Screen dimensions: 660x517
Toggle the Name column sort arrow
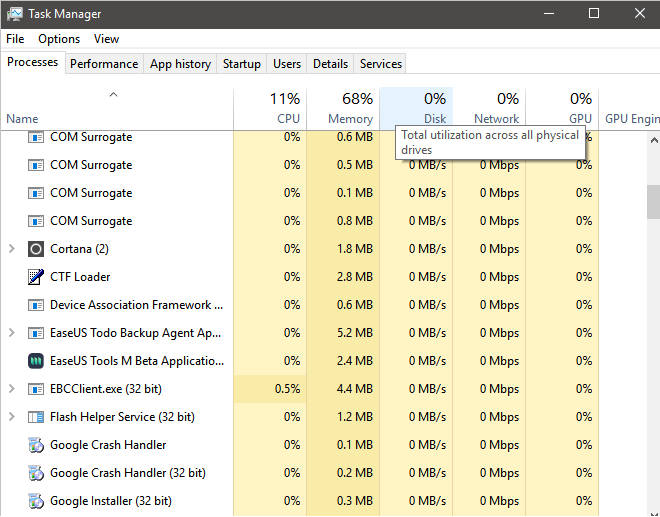[x=113, y=95]
